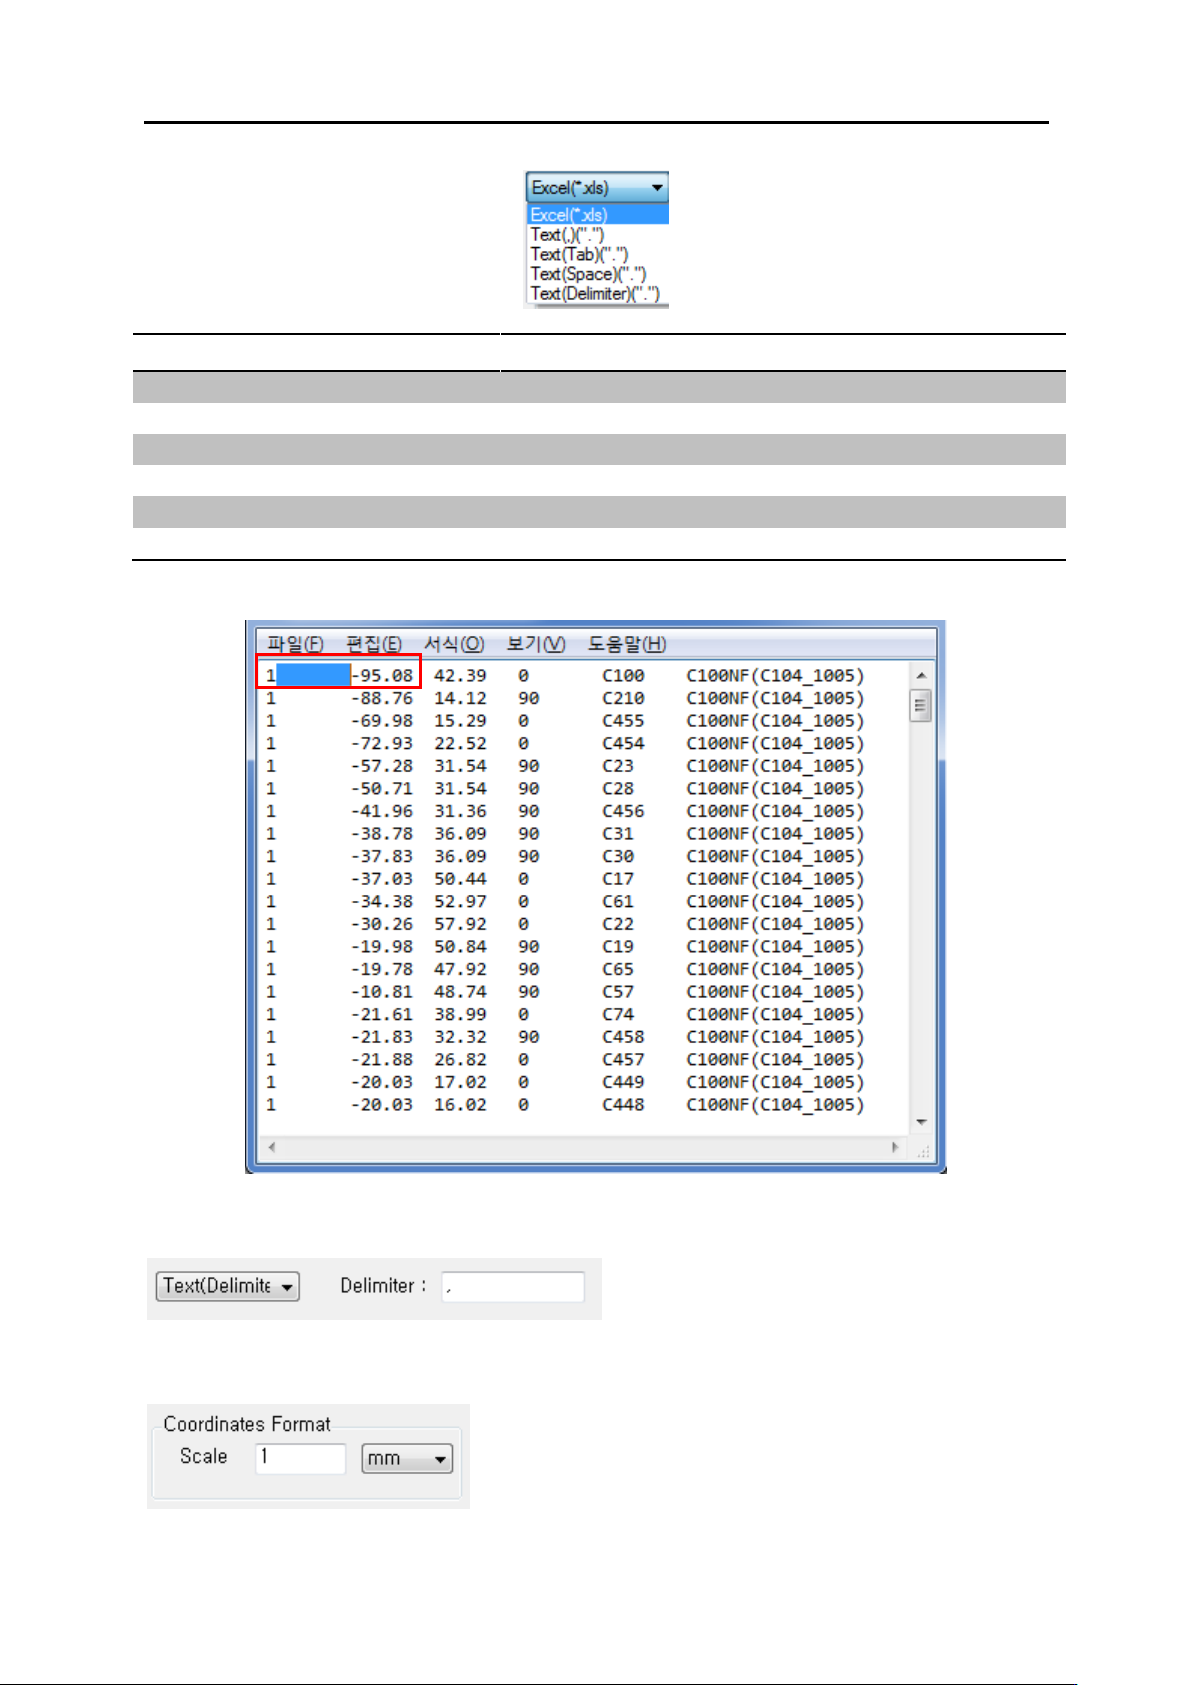Open the 파일(F) menu

[295, 644]
